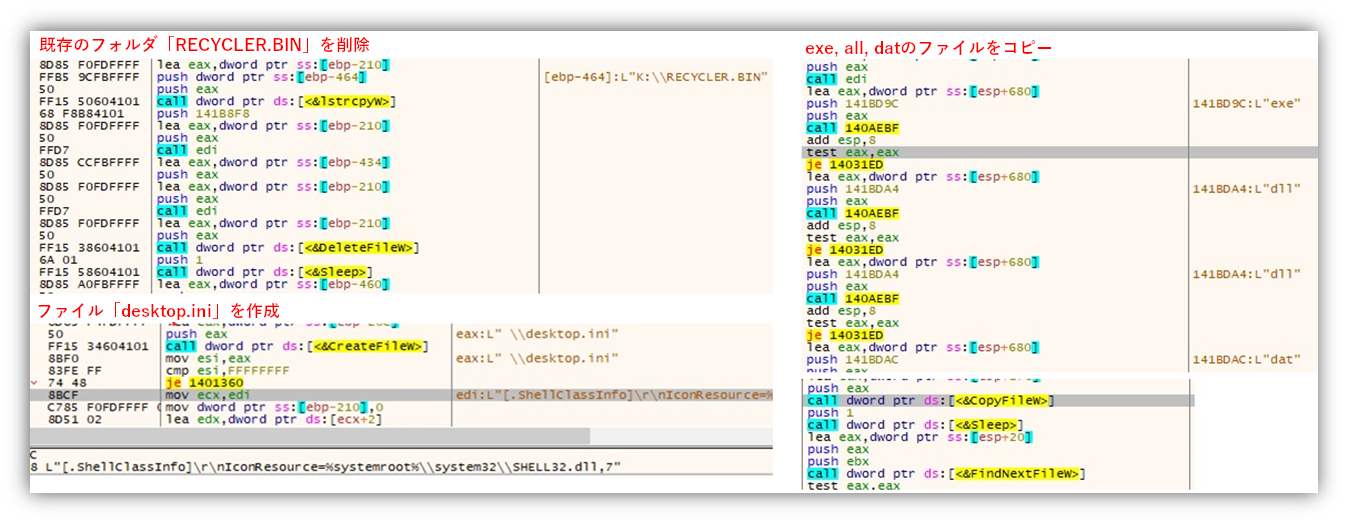The height and width of the screenshot is (524, 1348).
Task: Click the jump arrow marker beside 74 48
Action: click(37, 382)
